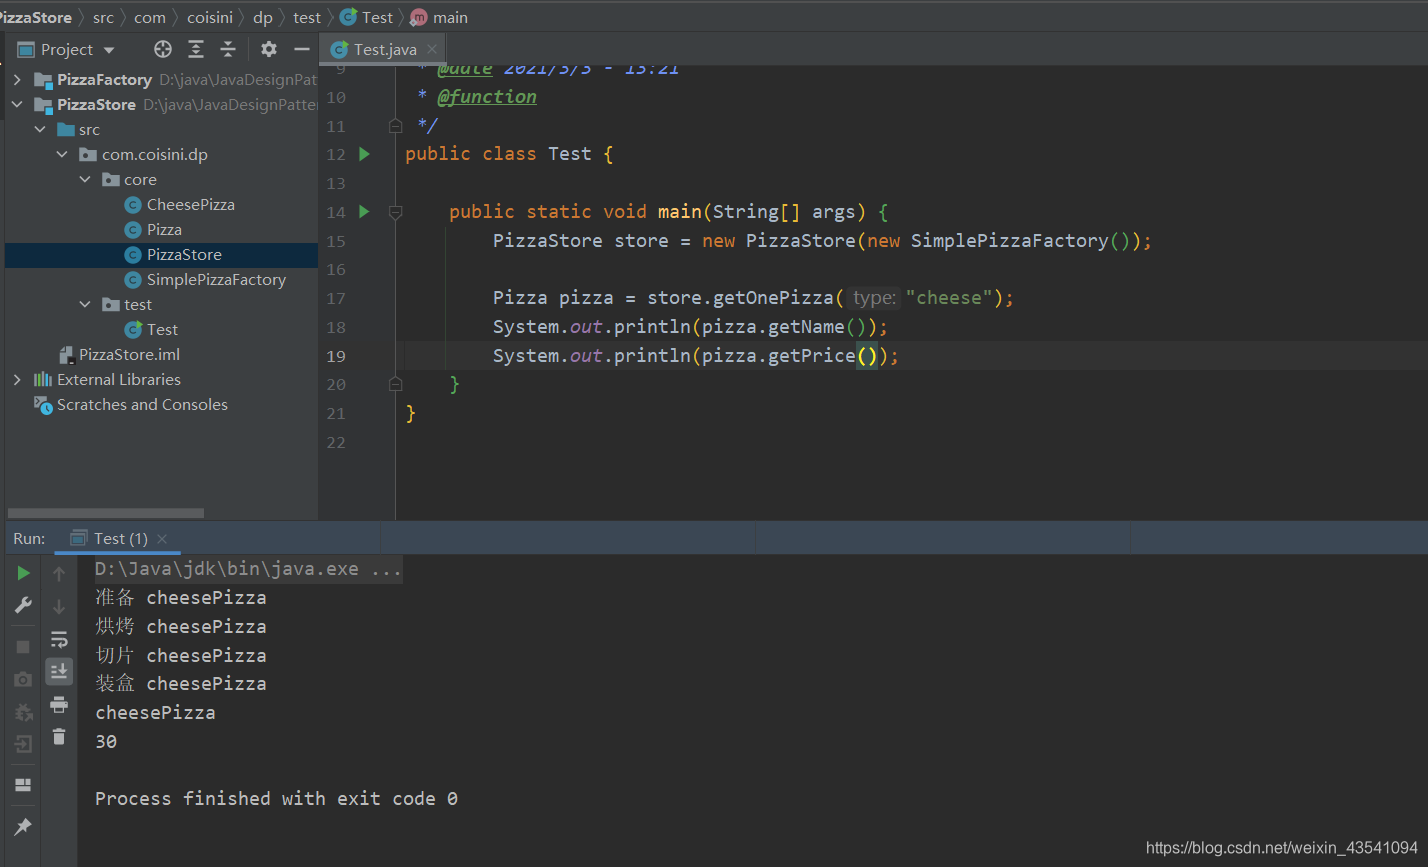The height and width of the screenshot is (867, 1428).
Task: Clear console output with trash icon
Action: (x=59, y=736)
